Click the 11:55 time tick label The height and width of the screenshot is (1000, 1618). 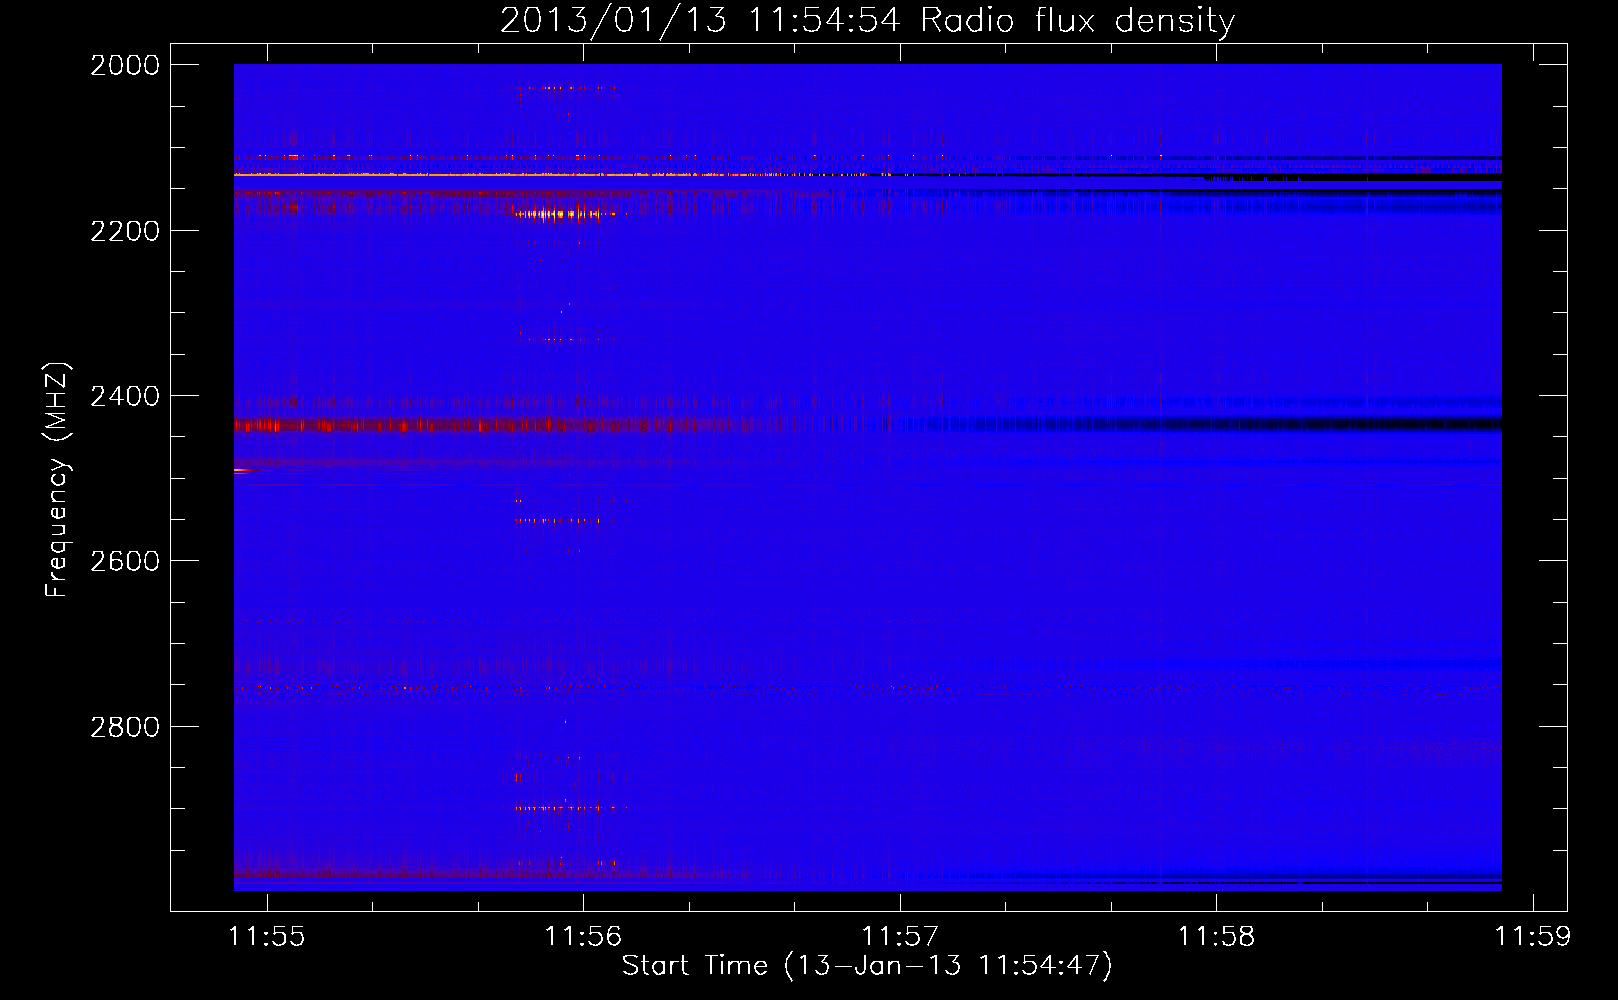(267, 936)
